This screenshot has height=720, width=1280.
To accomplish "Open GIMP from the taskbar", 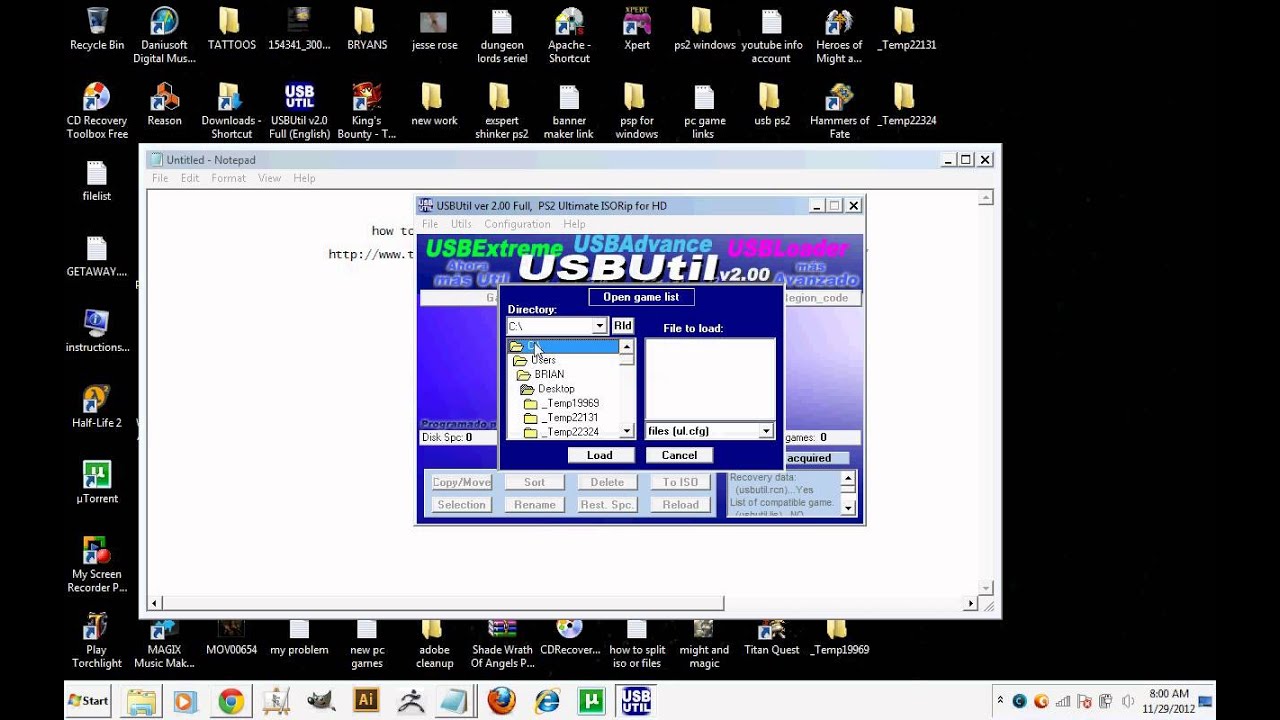I will [321, 701].
